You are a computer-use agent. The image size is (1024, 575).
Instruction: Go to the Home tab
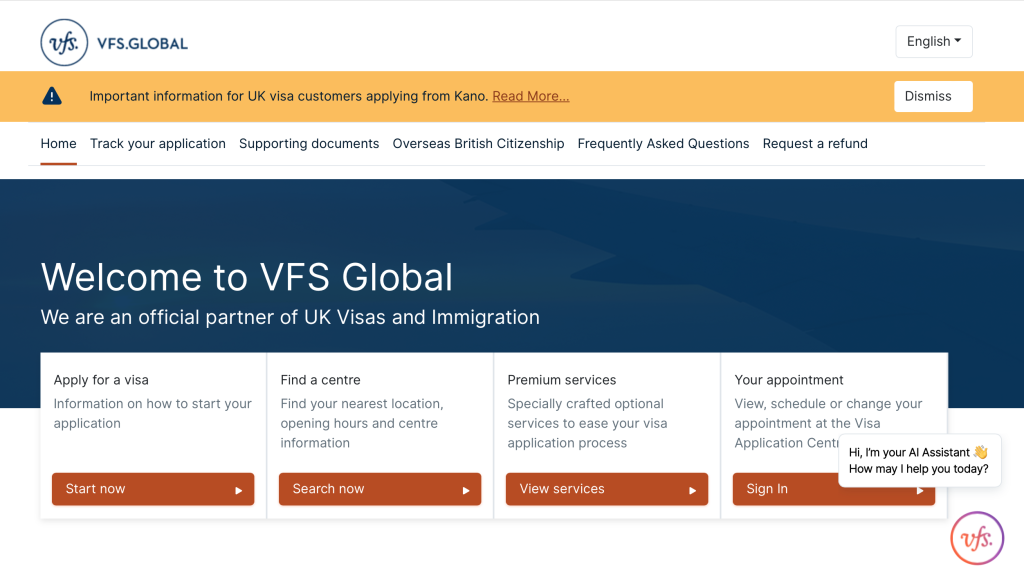point(58,144)
